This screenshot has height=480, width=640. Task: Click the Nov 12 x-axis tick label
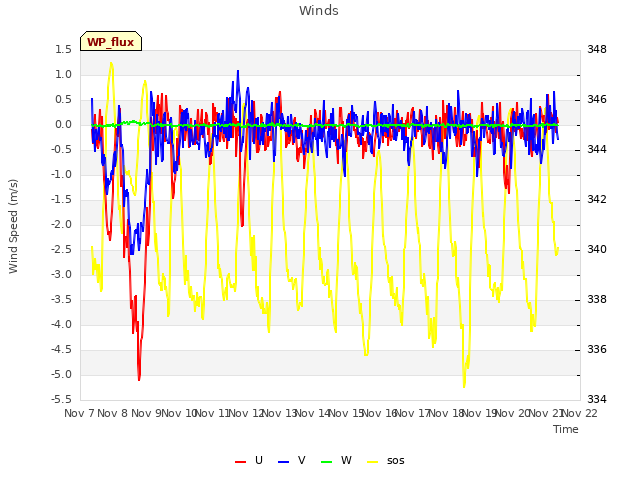coord(246,413)
